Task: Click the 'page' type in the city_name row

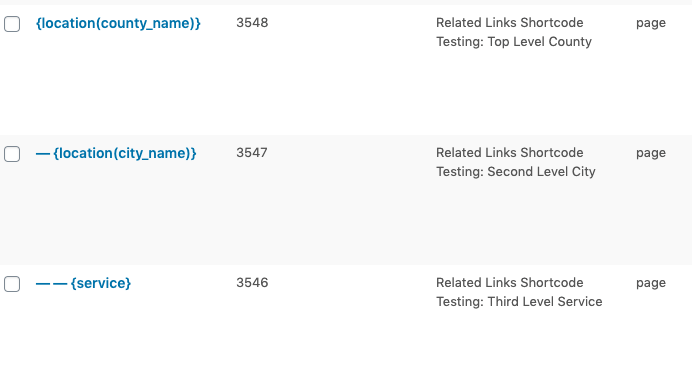Action: tap(651, 154)
